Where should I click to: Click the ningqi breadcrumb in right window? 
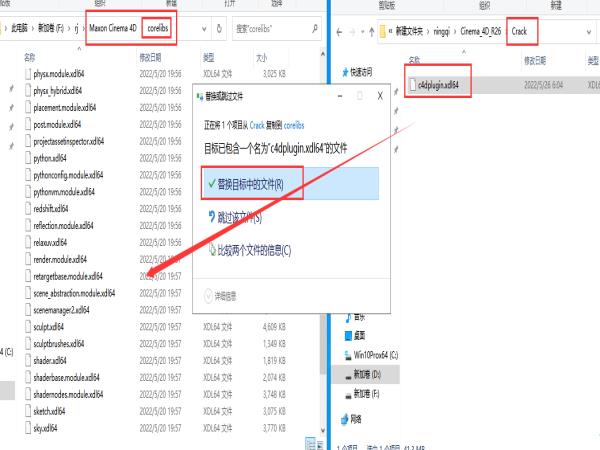(441, 31)
